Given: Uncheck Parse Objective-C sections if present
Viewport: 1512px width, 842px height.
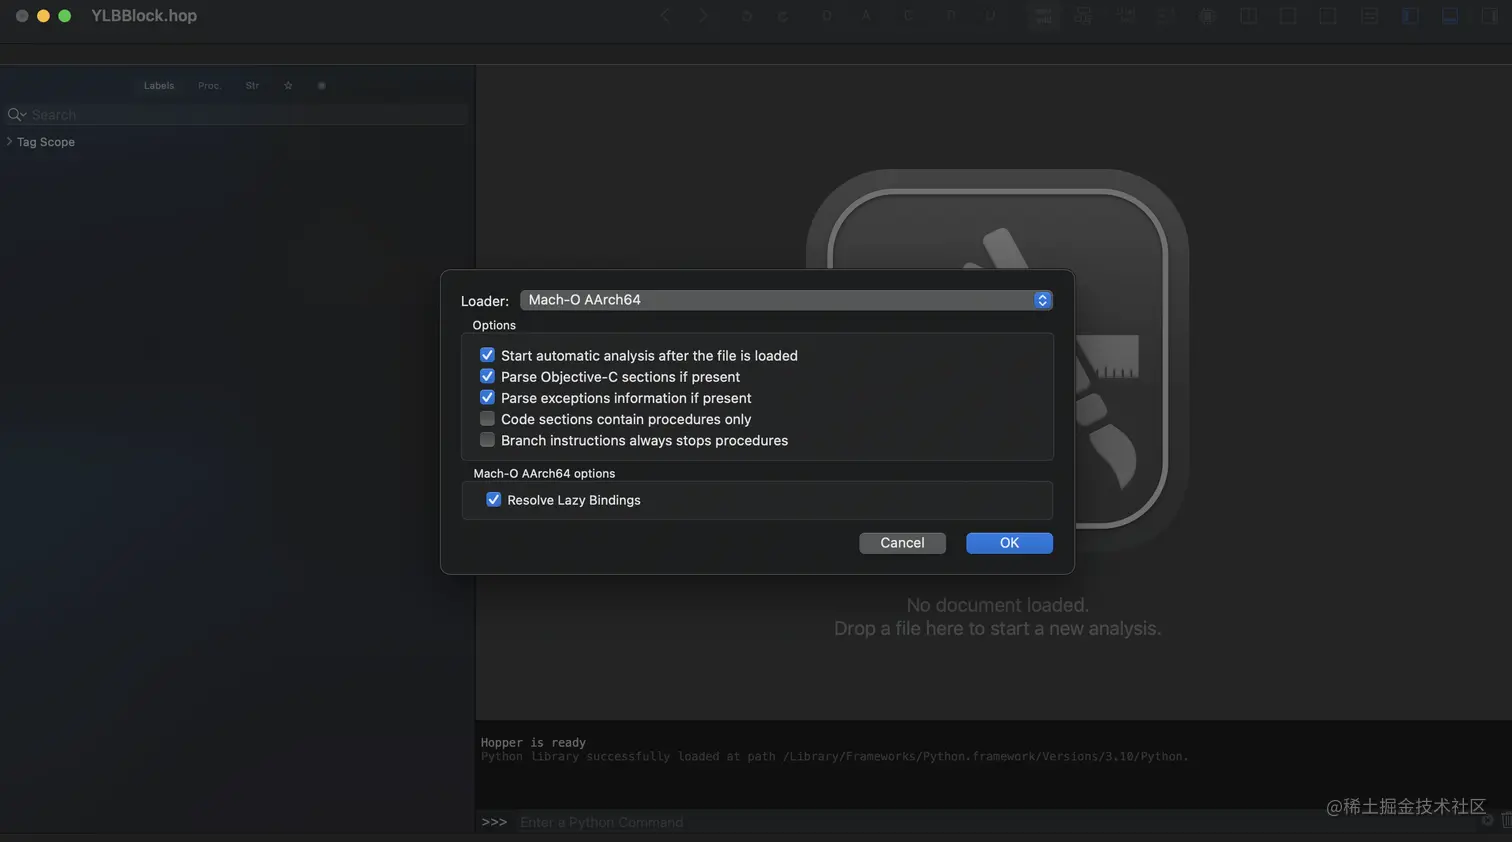Looking at the screenshot, I should [487, 376].
